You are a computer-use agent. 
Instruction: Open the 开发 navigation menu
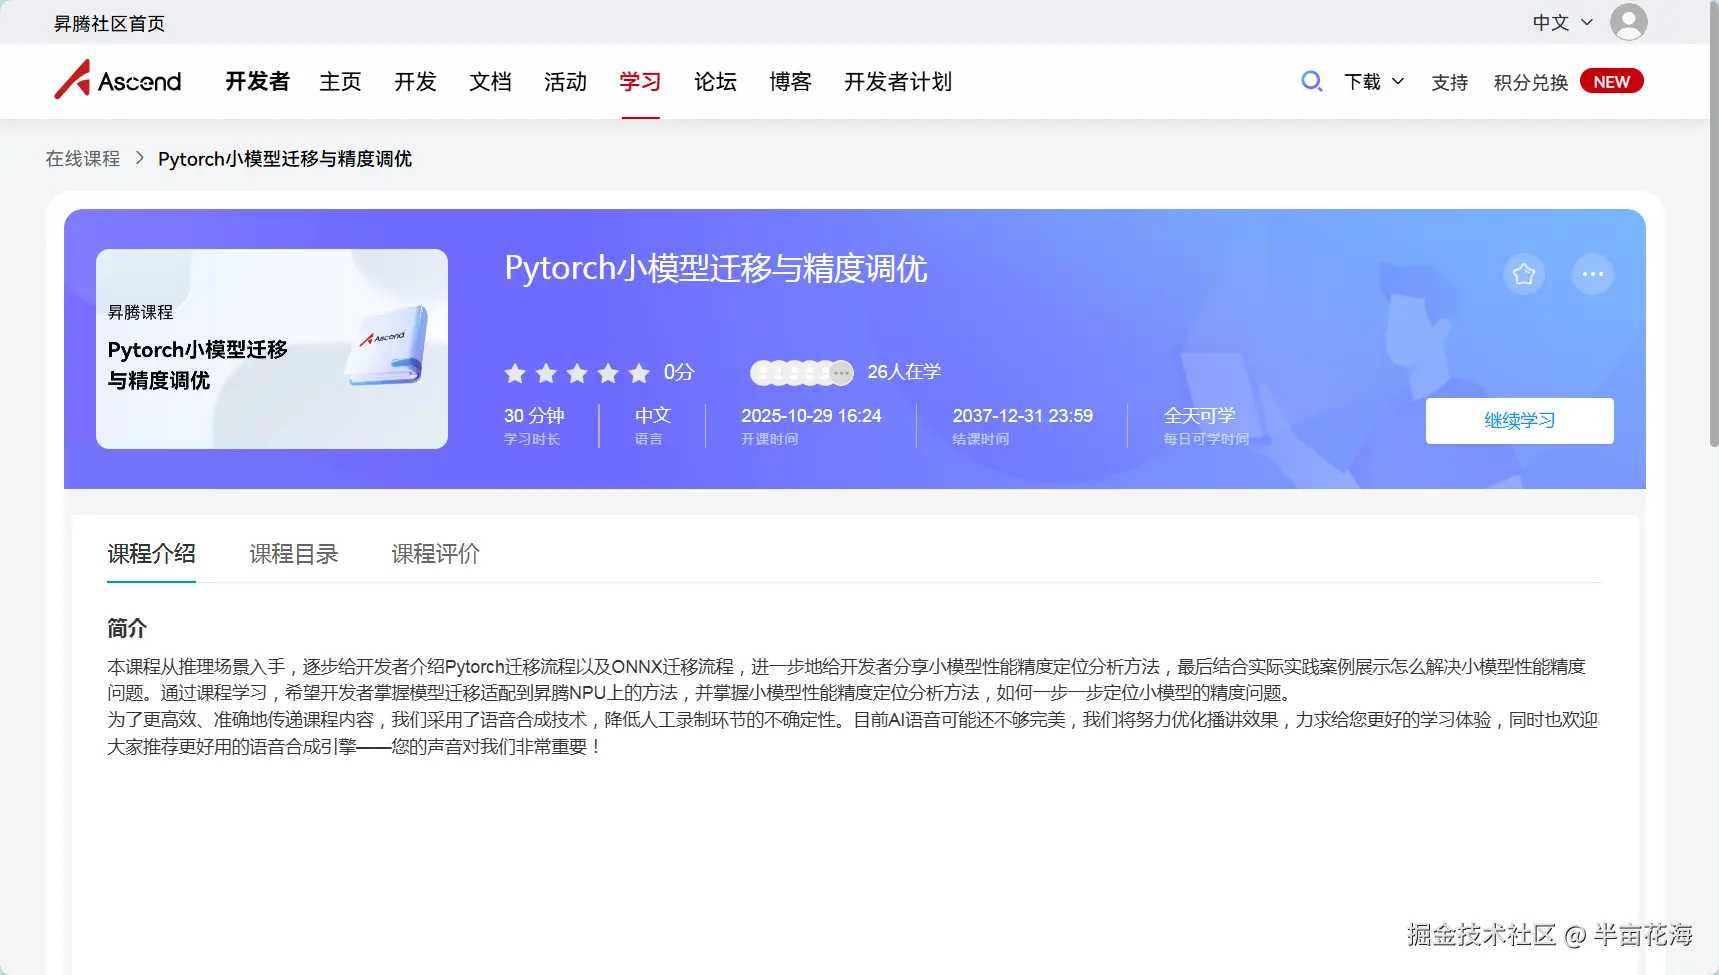click(415, 81)
